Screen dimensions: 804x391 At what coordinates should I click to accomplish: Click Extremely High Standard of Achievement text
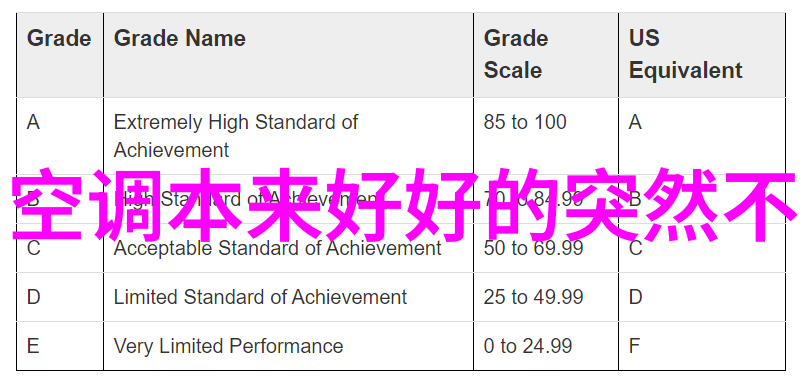click(235, 136)
